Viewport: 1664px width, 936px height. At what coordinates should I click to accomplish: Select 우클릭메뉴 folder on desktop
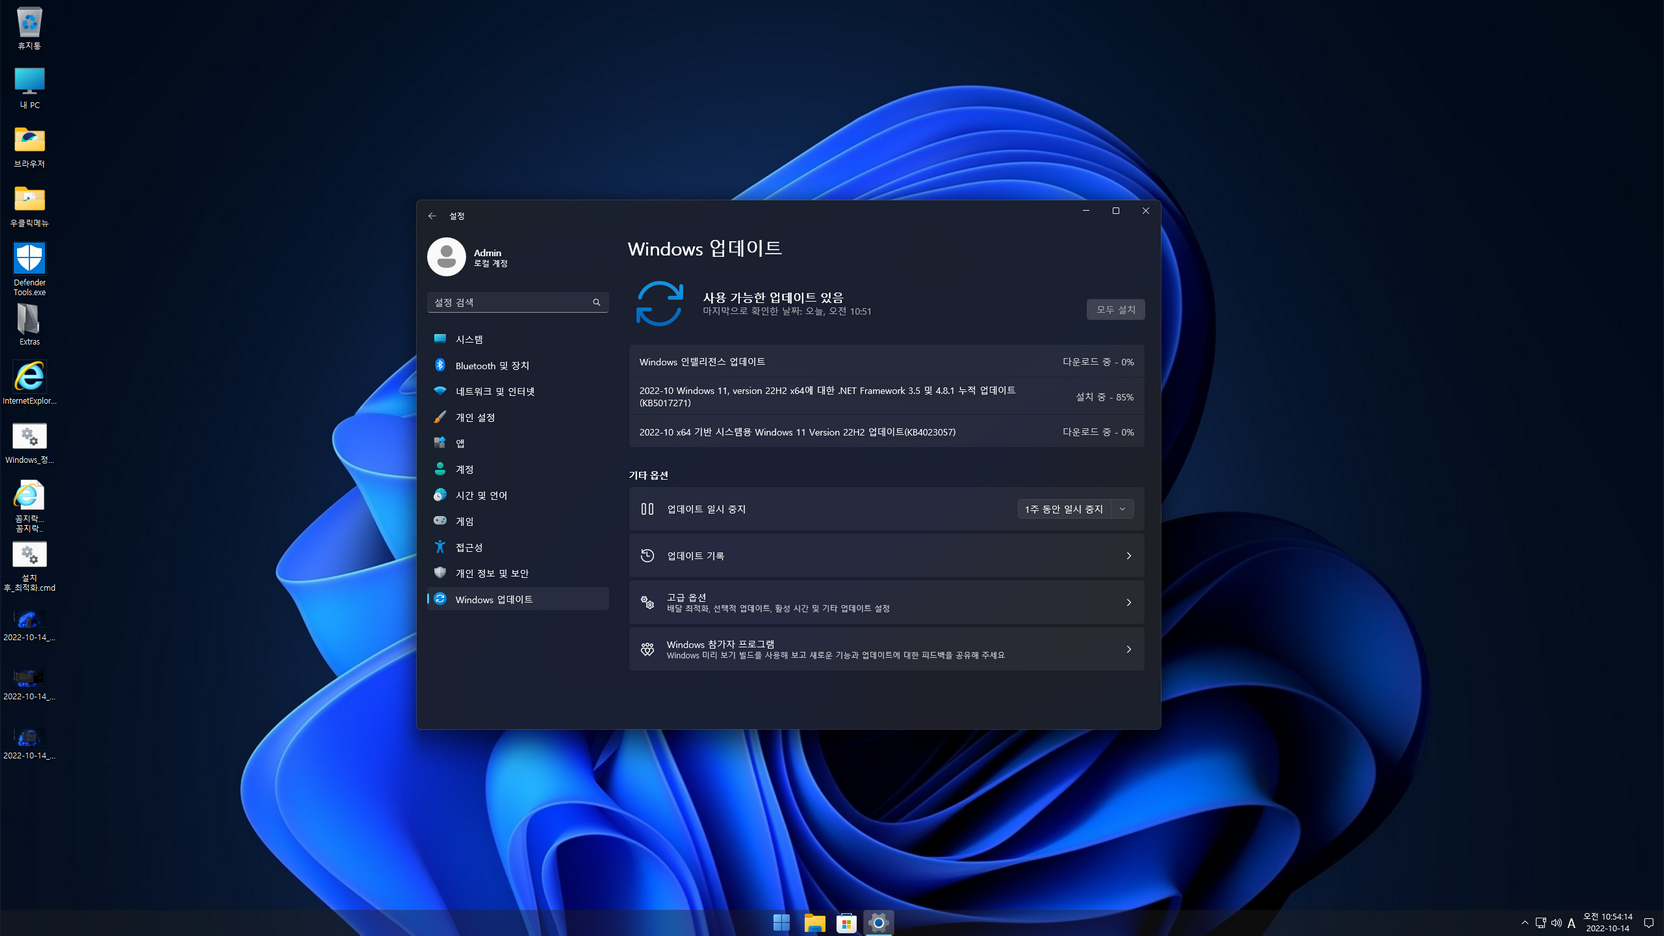[29, 206]
